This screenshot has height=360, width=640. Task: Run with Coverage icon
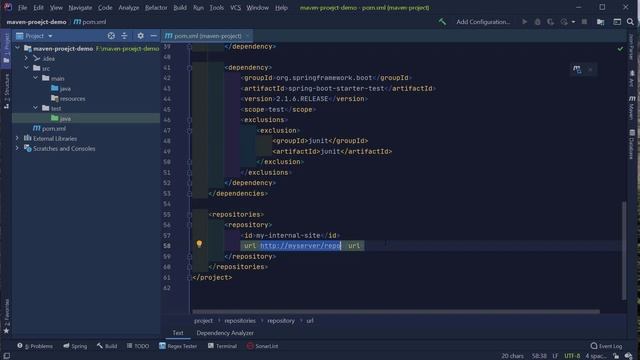(x=551, y=22)
